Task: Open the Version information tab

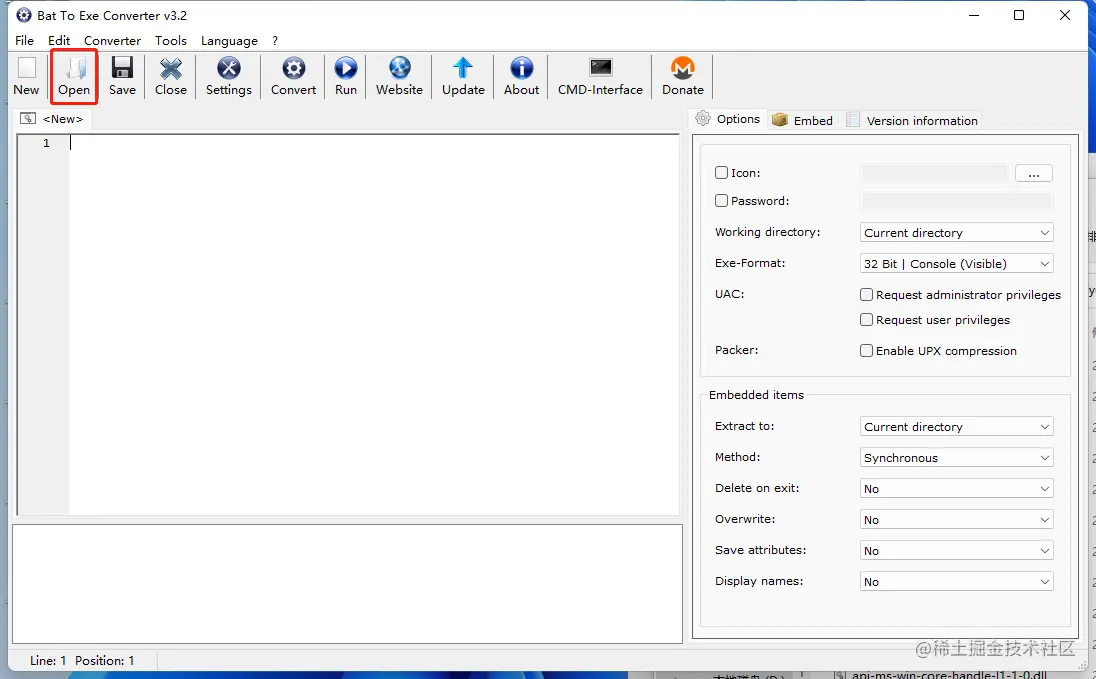Action: pos(911,120)
